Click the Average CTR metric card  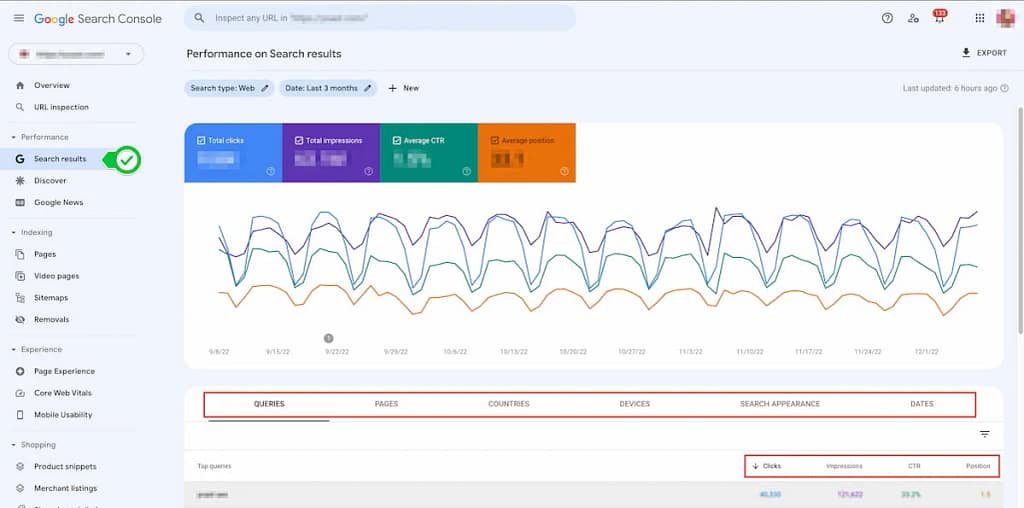click(428, 153)
